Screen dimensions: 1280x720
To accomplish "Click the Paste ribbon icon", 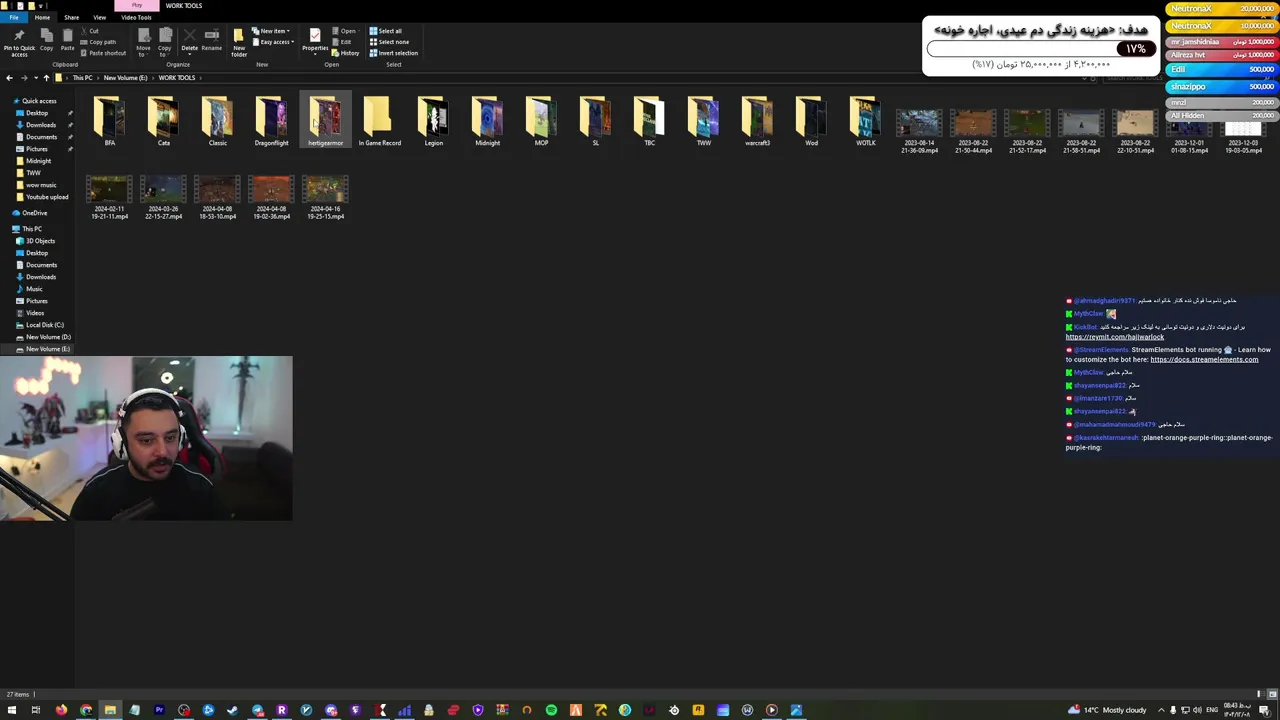I will point(67,40).
